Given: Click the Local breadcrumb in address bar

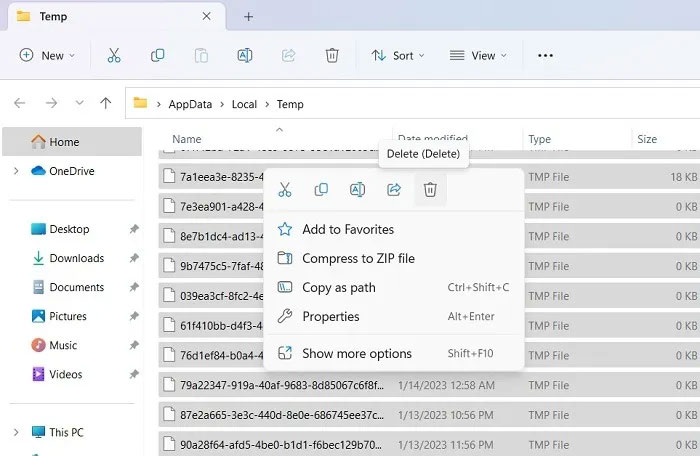Looking at the screenshot, I should (244, 104).
